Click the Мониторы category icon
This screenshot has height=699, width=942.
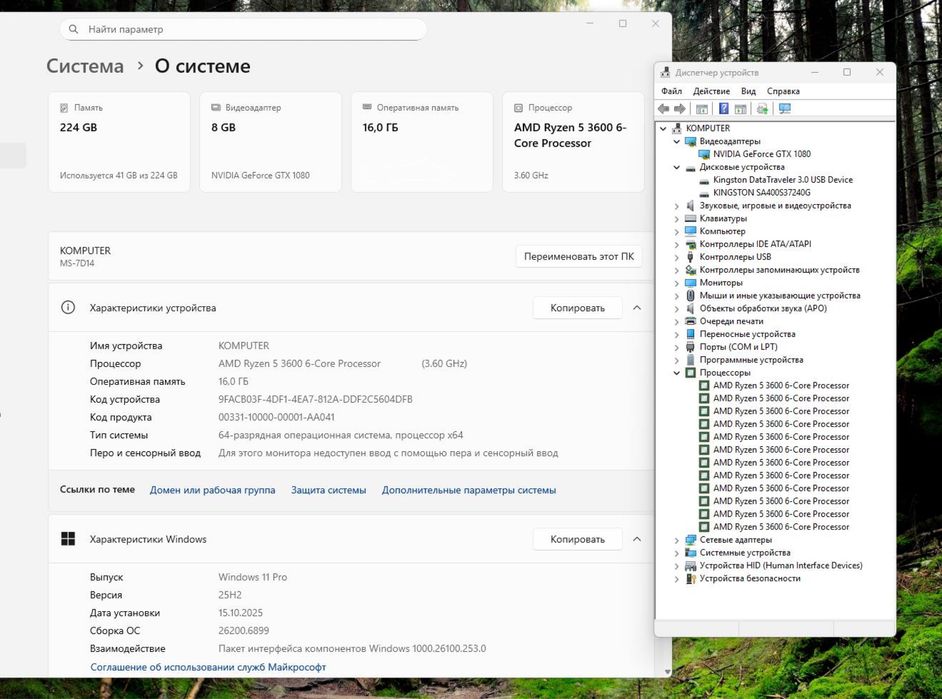click(x=690, y=282)
